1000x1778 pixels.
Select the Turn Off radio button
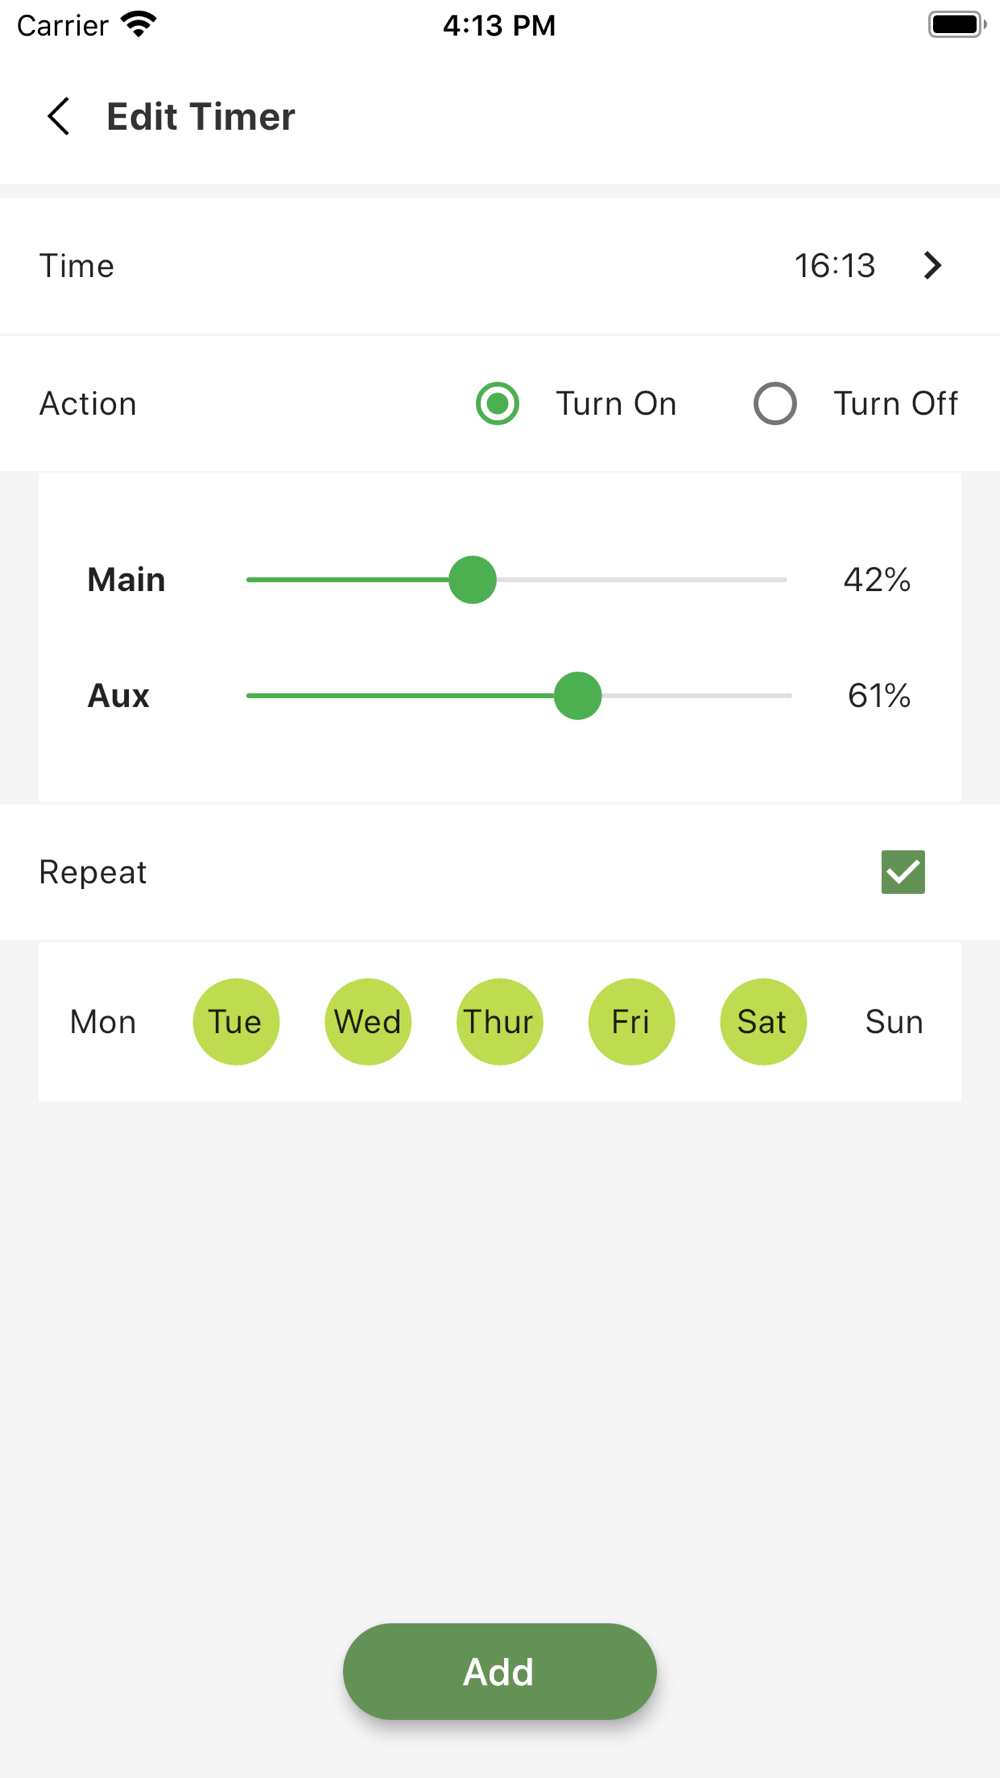[x=775, y=404]
